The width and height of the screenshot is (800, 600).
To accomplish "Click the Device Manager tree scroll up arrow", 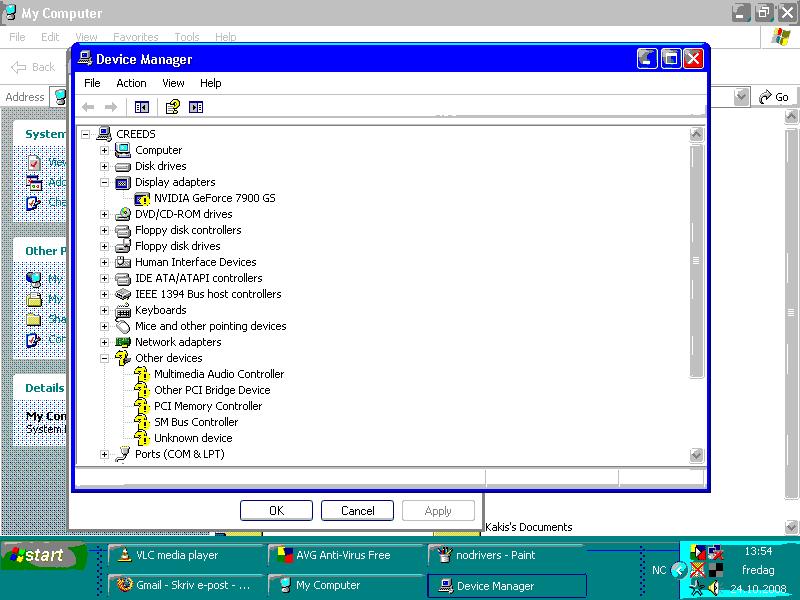I will [x=696, y=135].
